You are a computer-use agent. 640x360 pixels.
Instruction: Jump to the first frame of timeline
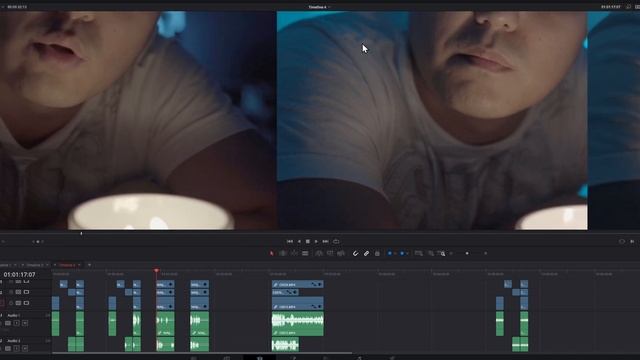pos(290,242)
